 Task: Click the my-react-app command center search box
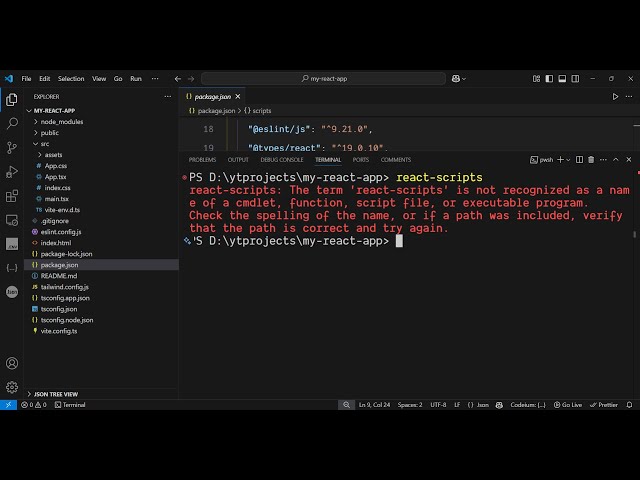coord(323,78)
